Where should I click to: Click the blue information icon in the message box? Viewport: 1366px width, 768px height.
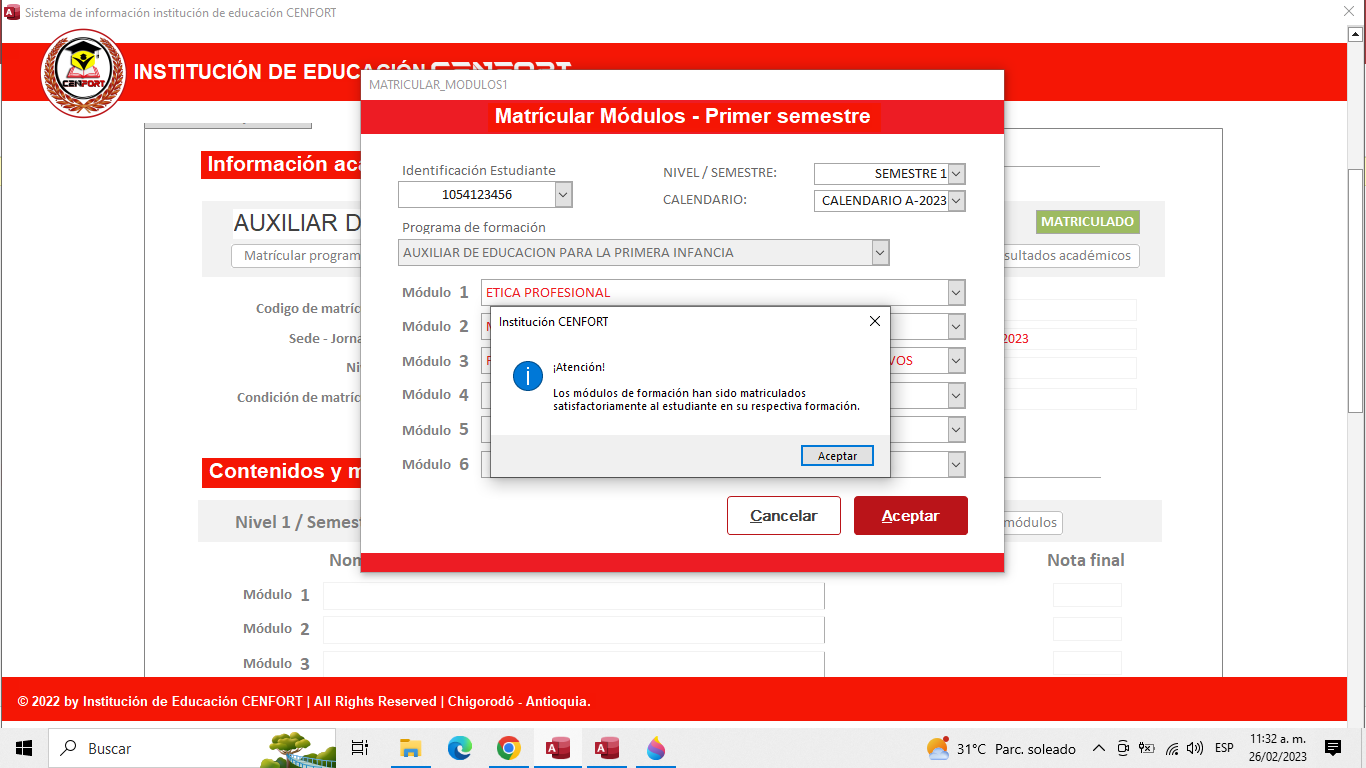pos(527,376)
